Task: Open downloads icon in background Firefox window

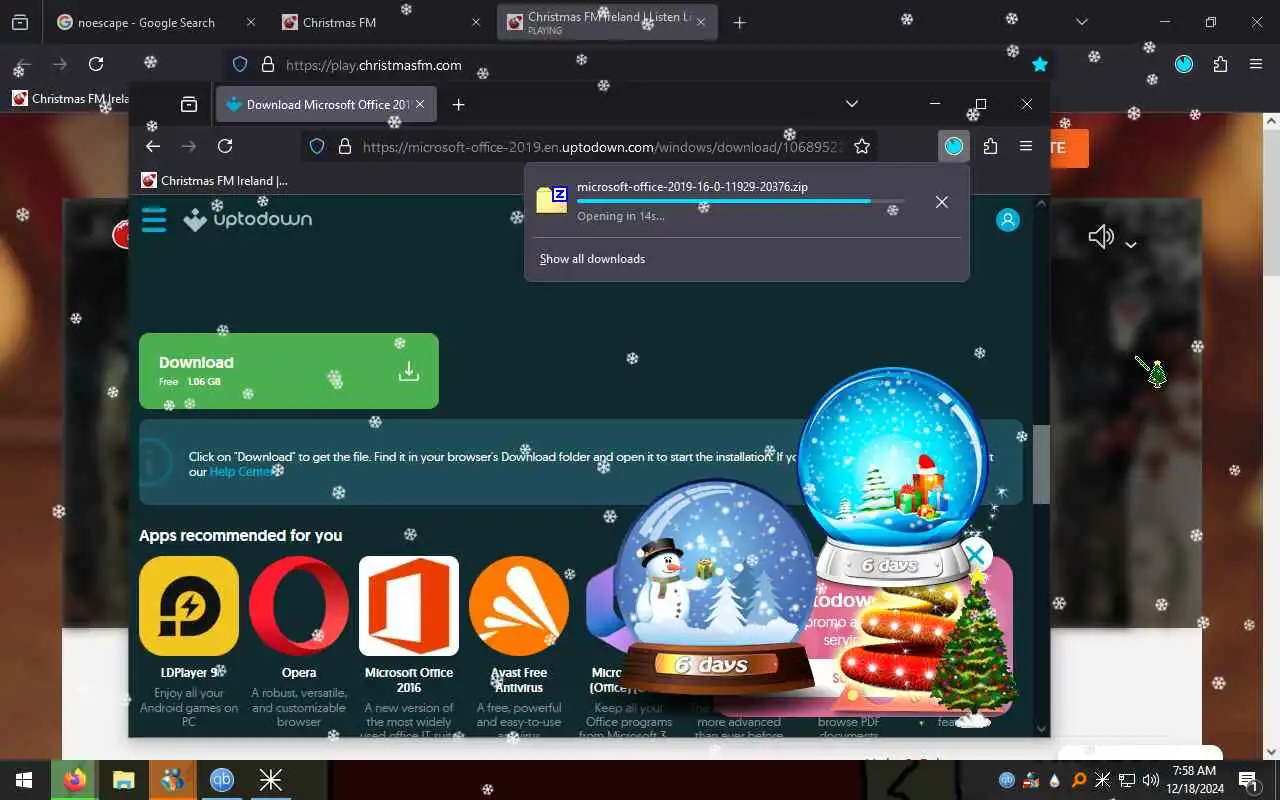Action: [x=1184, y=64]
